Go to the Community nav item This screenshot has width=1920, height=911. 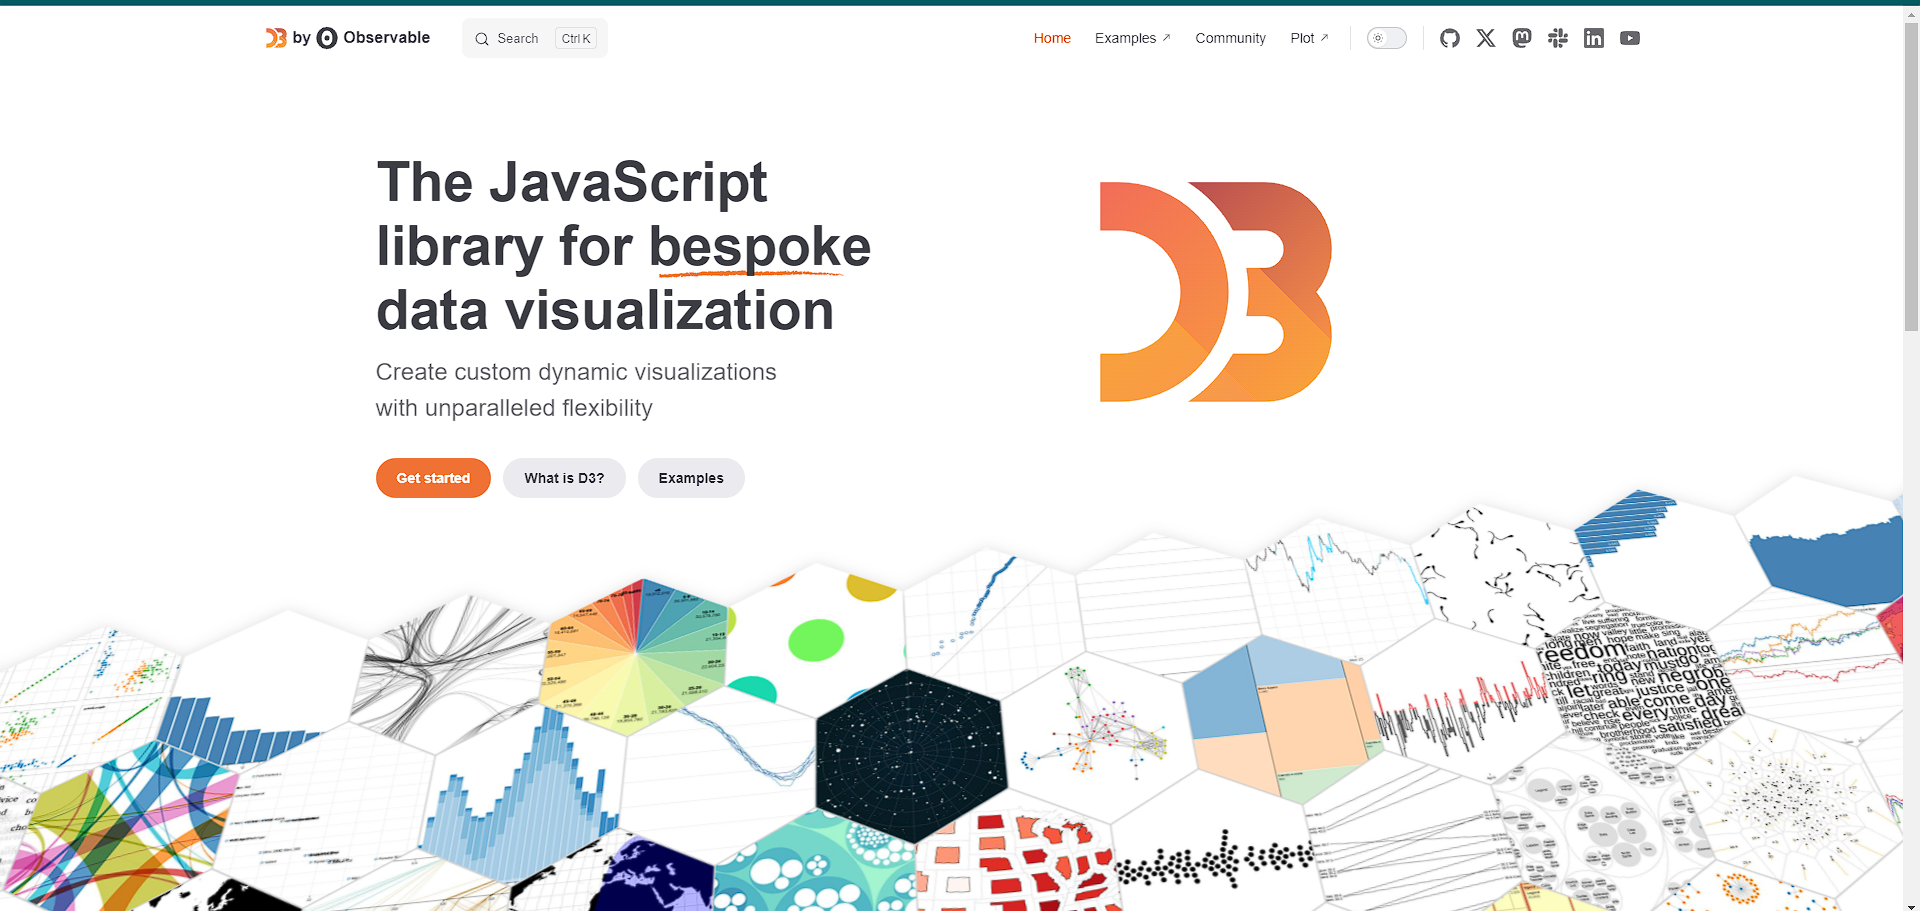point(1230,38)
